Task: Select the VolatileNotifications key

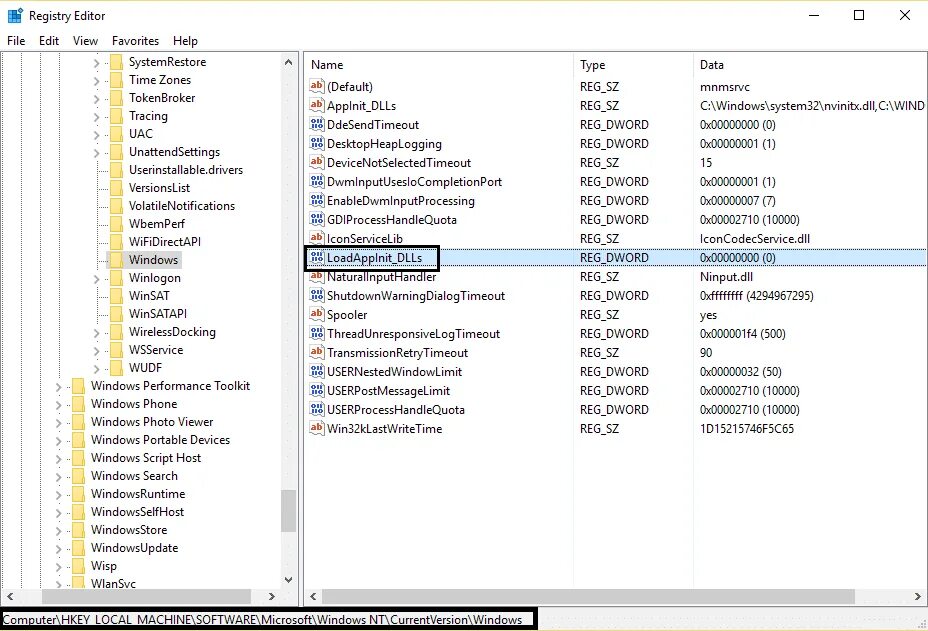Action: (x=182, y=205)
